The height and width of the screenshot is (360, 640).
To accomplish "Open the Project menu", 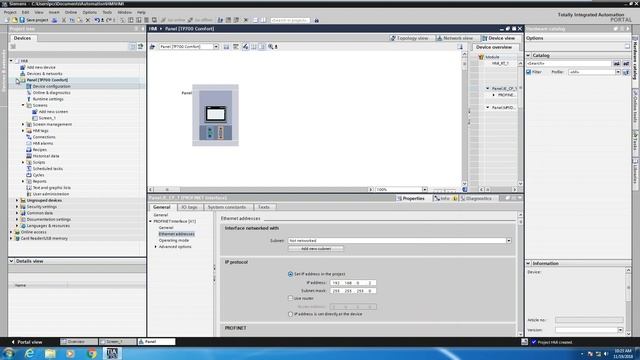I will point(10,12).
